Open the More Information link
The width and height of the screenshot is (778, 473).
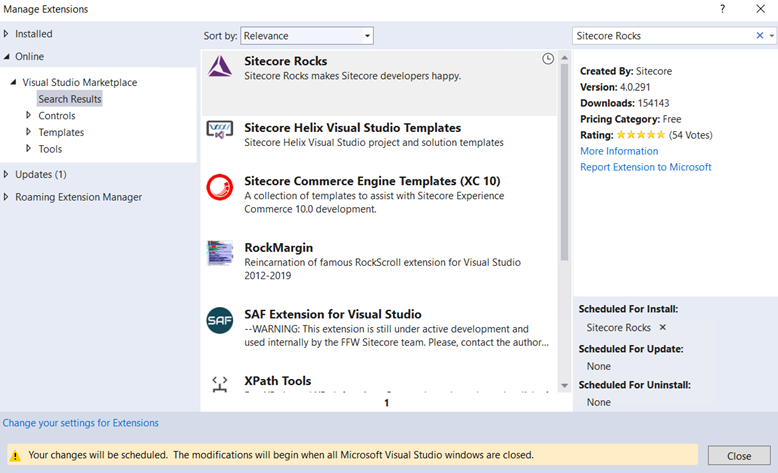point(619,151)
